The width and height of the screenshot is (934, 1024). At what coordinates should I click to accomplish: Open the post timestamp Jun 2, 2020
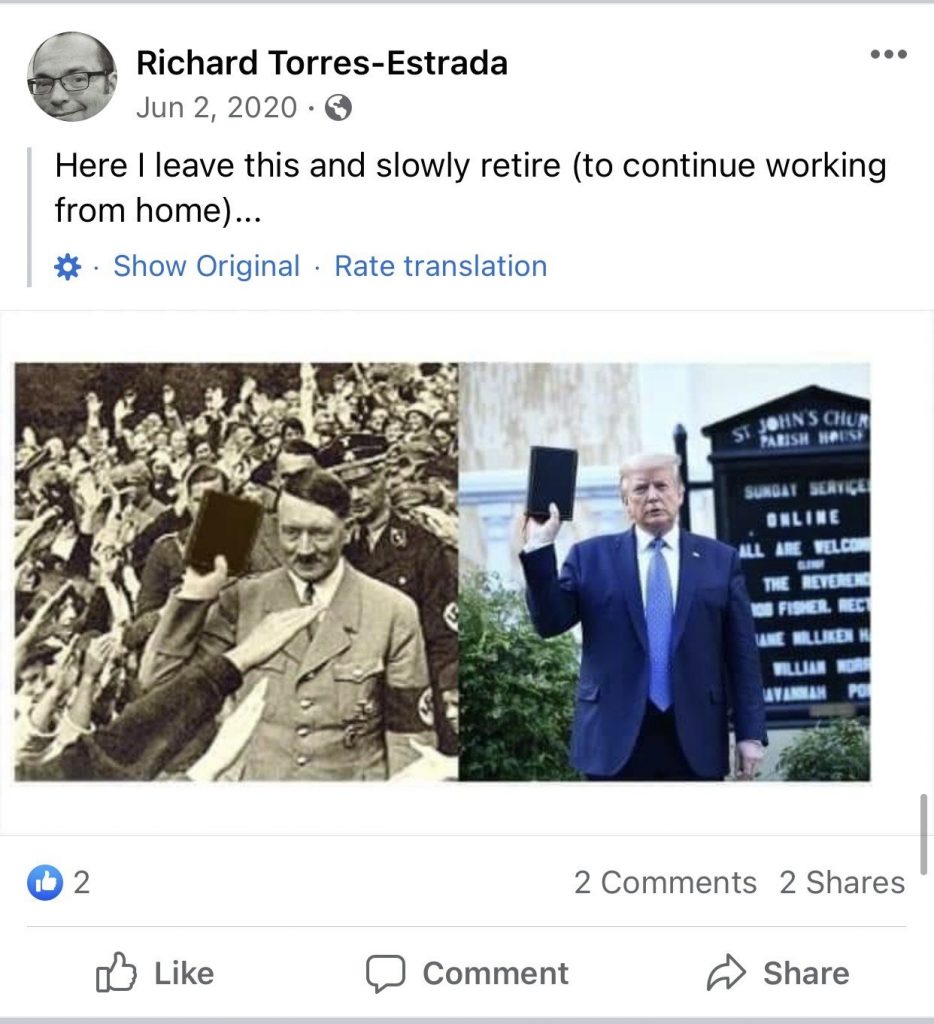click(x=217, y=108)
